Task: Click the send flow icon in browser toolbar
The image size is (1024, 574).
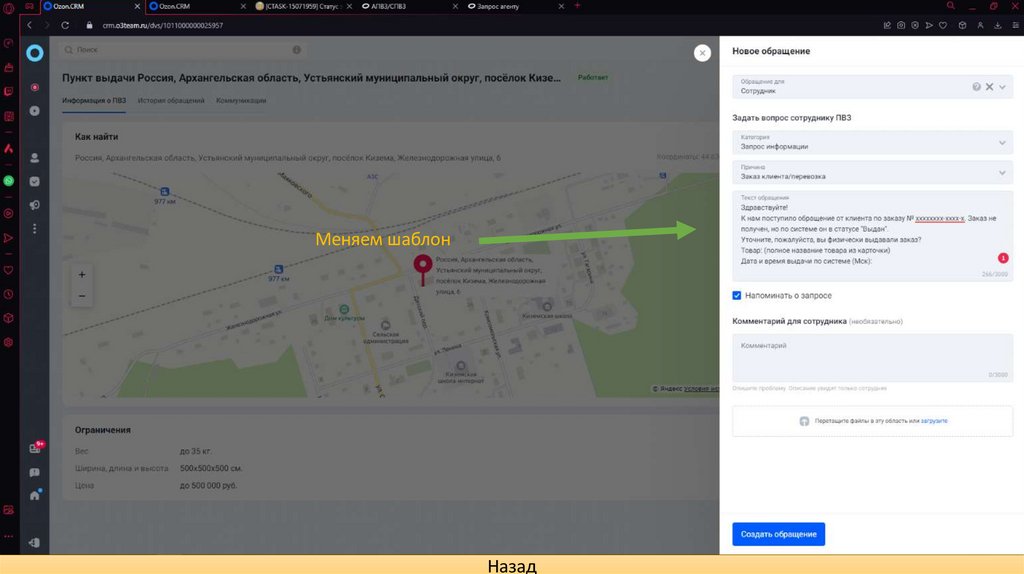Action: [929, 25]
